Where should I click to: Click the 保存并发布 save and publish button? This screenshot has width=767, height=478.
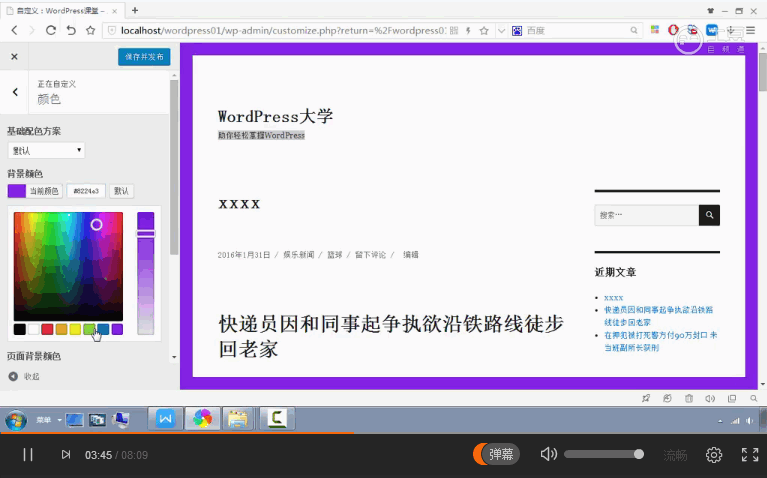(x=144, y=57)
